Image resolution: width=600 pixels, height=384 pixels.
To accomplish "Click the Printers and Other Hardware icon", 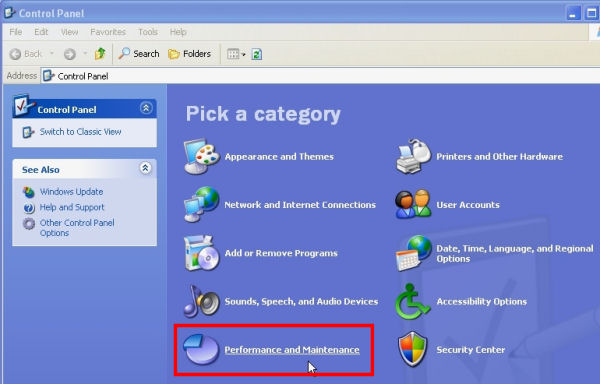I will point(413,156).
